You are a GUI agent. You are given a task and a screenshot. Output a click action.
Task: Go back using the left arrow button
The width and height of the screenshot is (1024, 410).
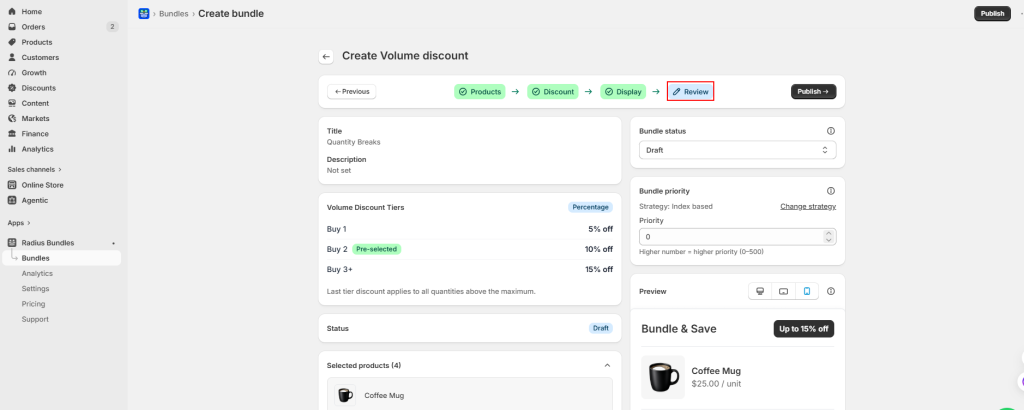click(x=326, y=56)
